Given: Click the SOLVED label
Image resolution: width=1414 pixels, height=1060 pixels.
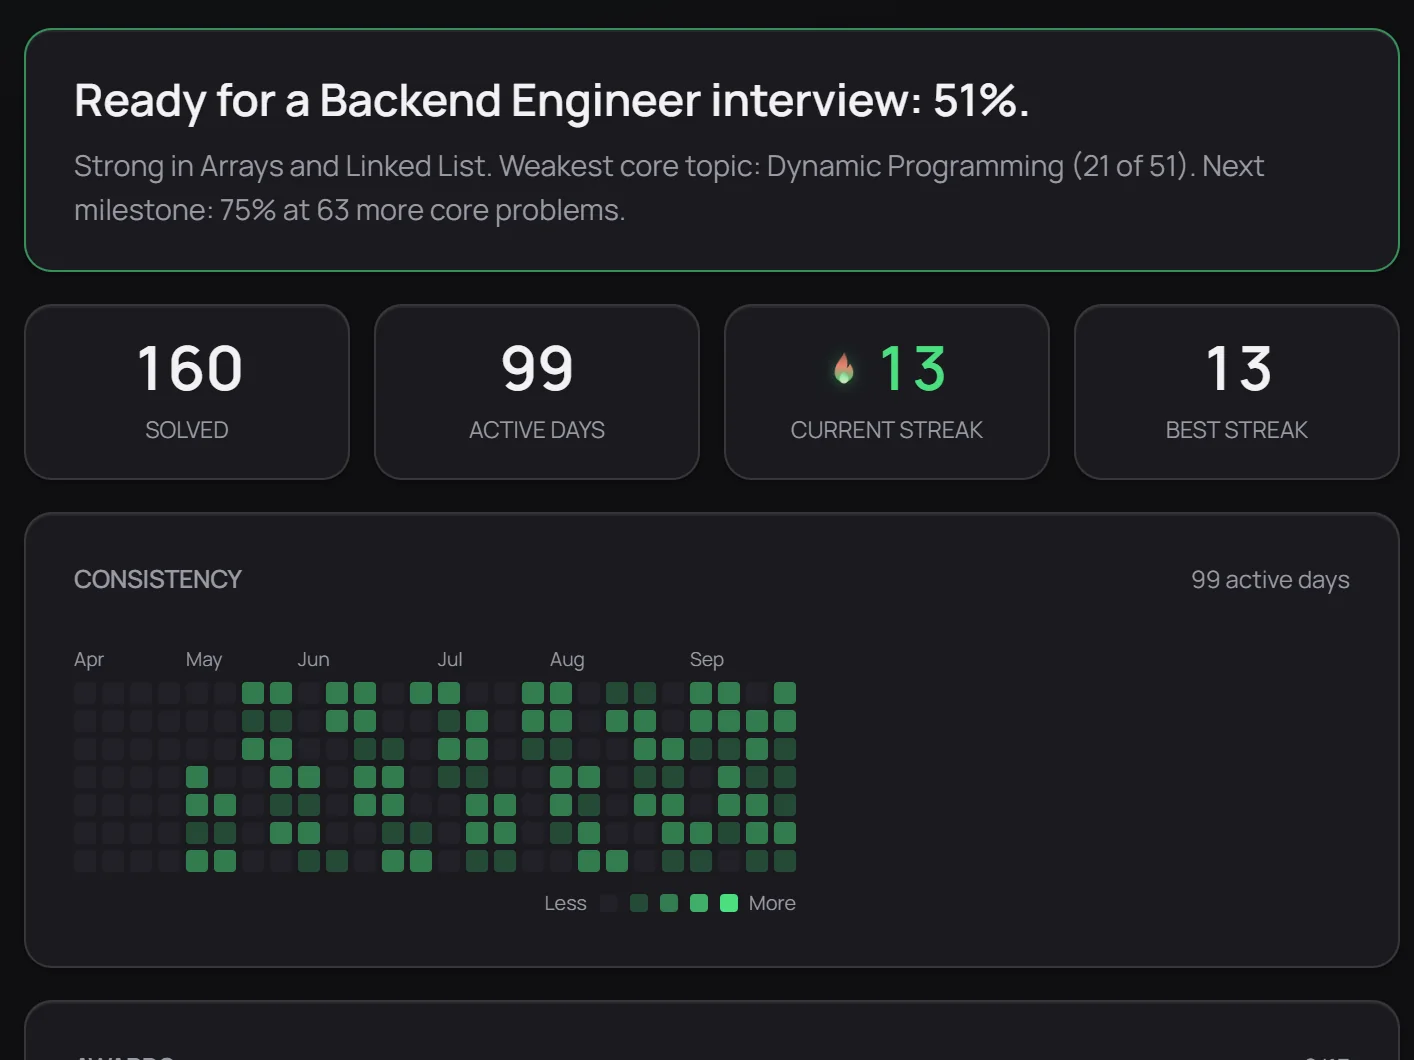Looking at the screenshot, I should tap(187, 430).
